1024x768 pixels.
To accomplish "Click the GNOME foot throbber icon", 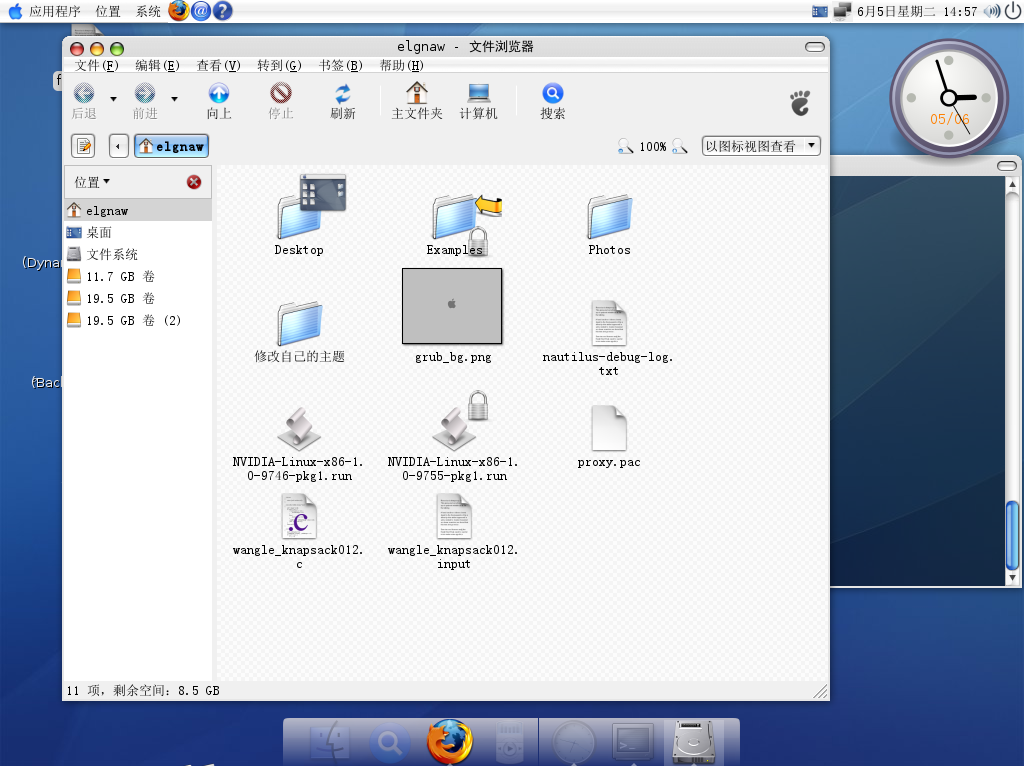I will 801,103.
